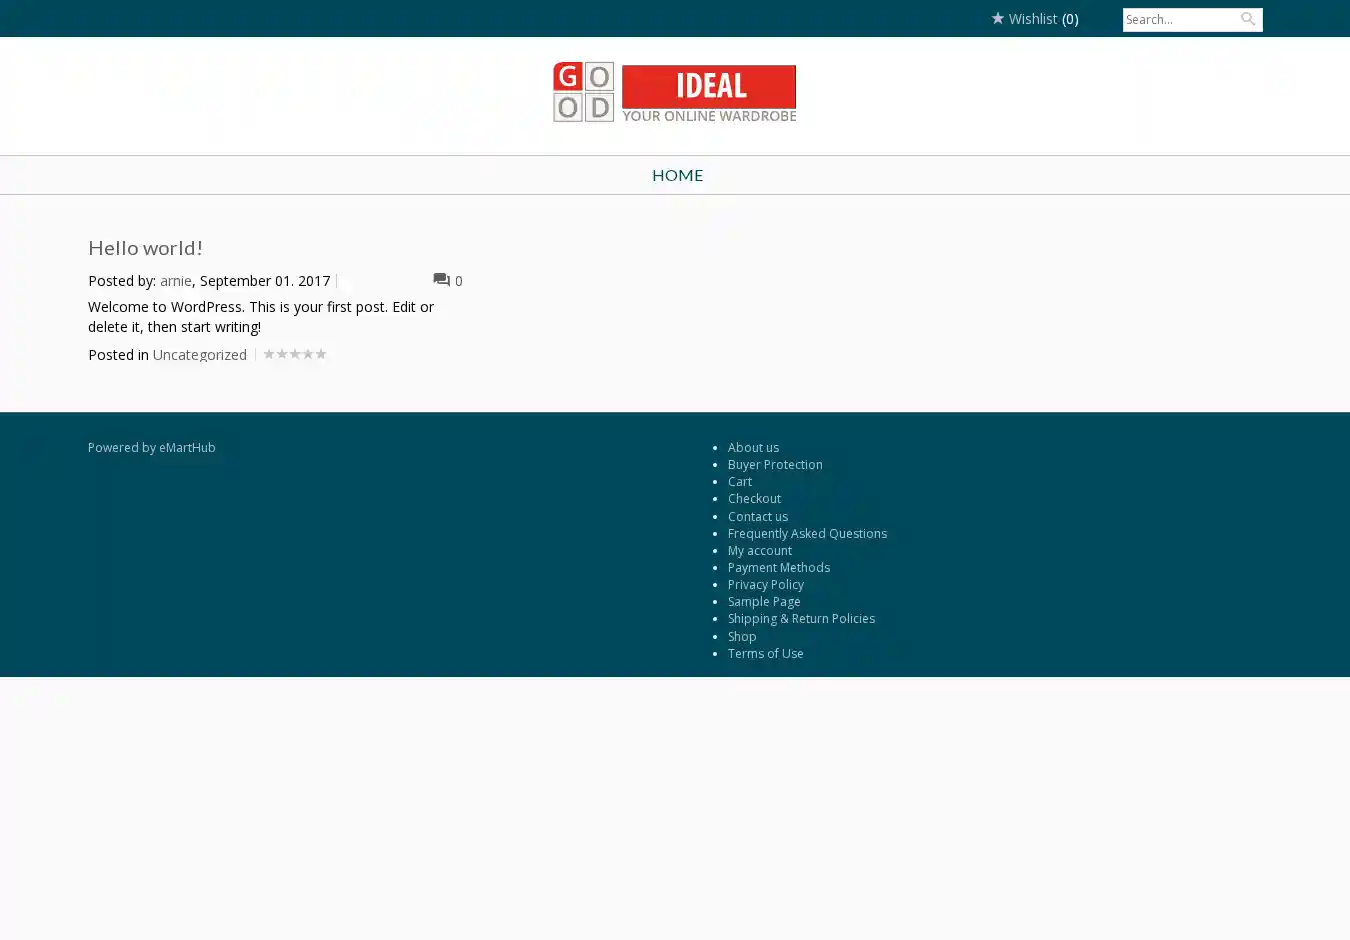The image size is (1350, 940).
Task: Open the Hello world! post title
Action: 145,247
